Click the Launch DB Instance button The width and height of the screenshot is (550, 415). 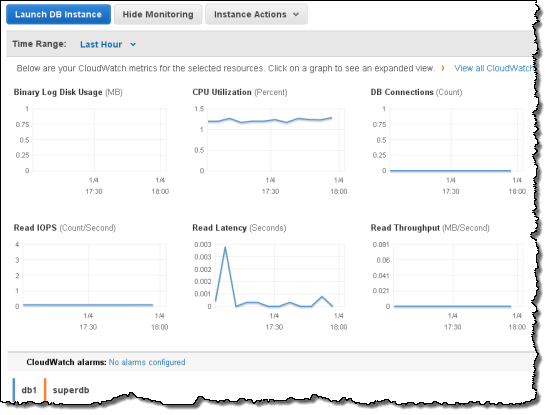pos(59,14)
